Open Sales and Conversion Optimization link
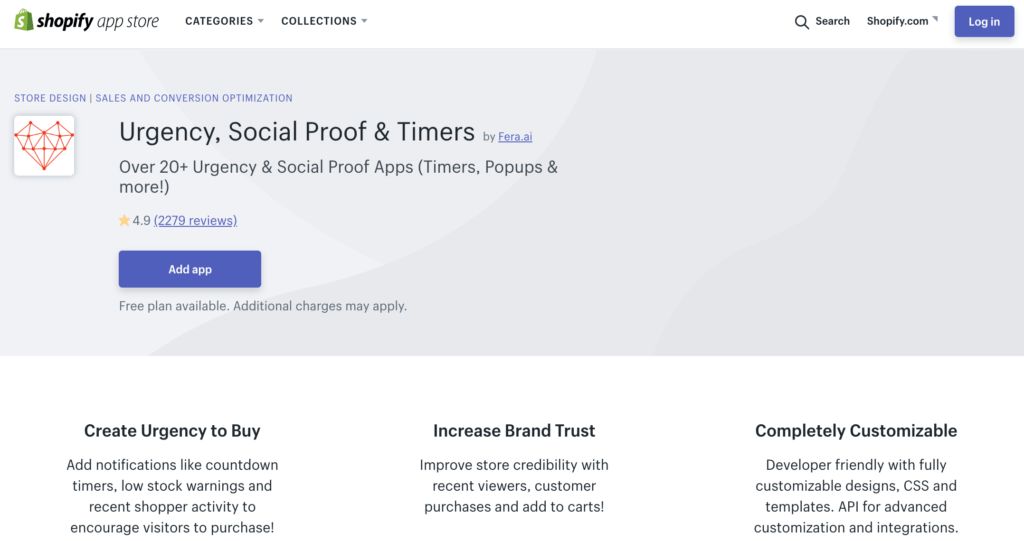 [x=194, y=98]
